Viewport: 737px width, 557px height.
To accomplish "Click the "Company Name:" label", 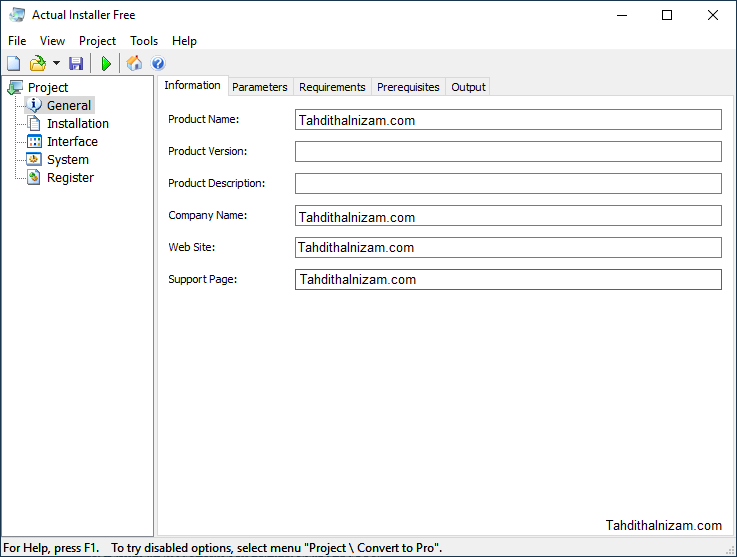I will coord(208,215).
